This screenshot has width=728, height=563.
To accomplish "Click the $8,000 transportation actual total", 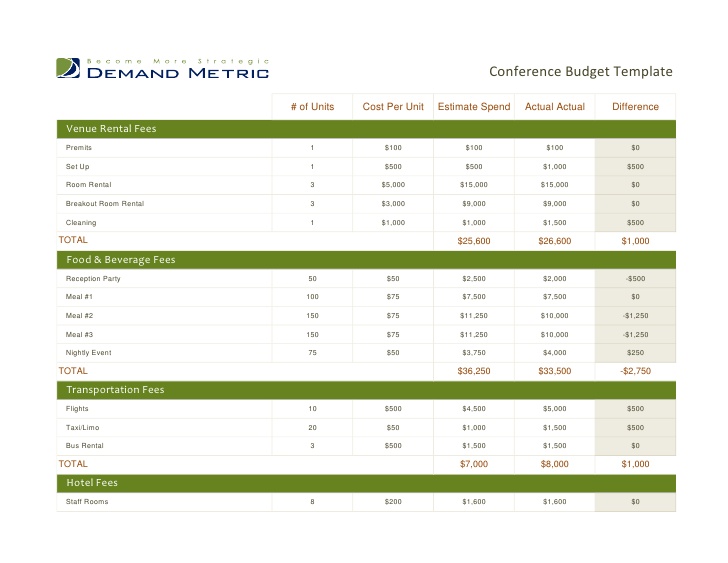I will click(555, 464).
